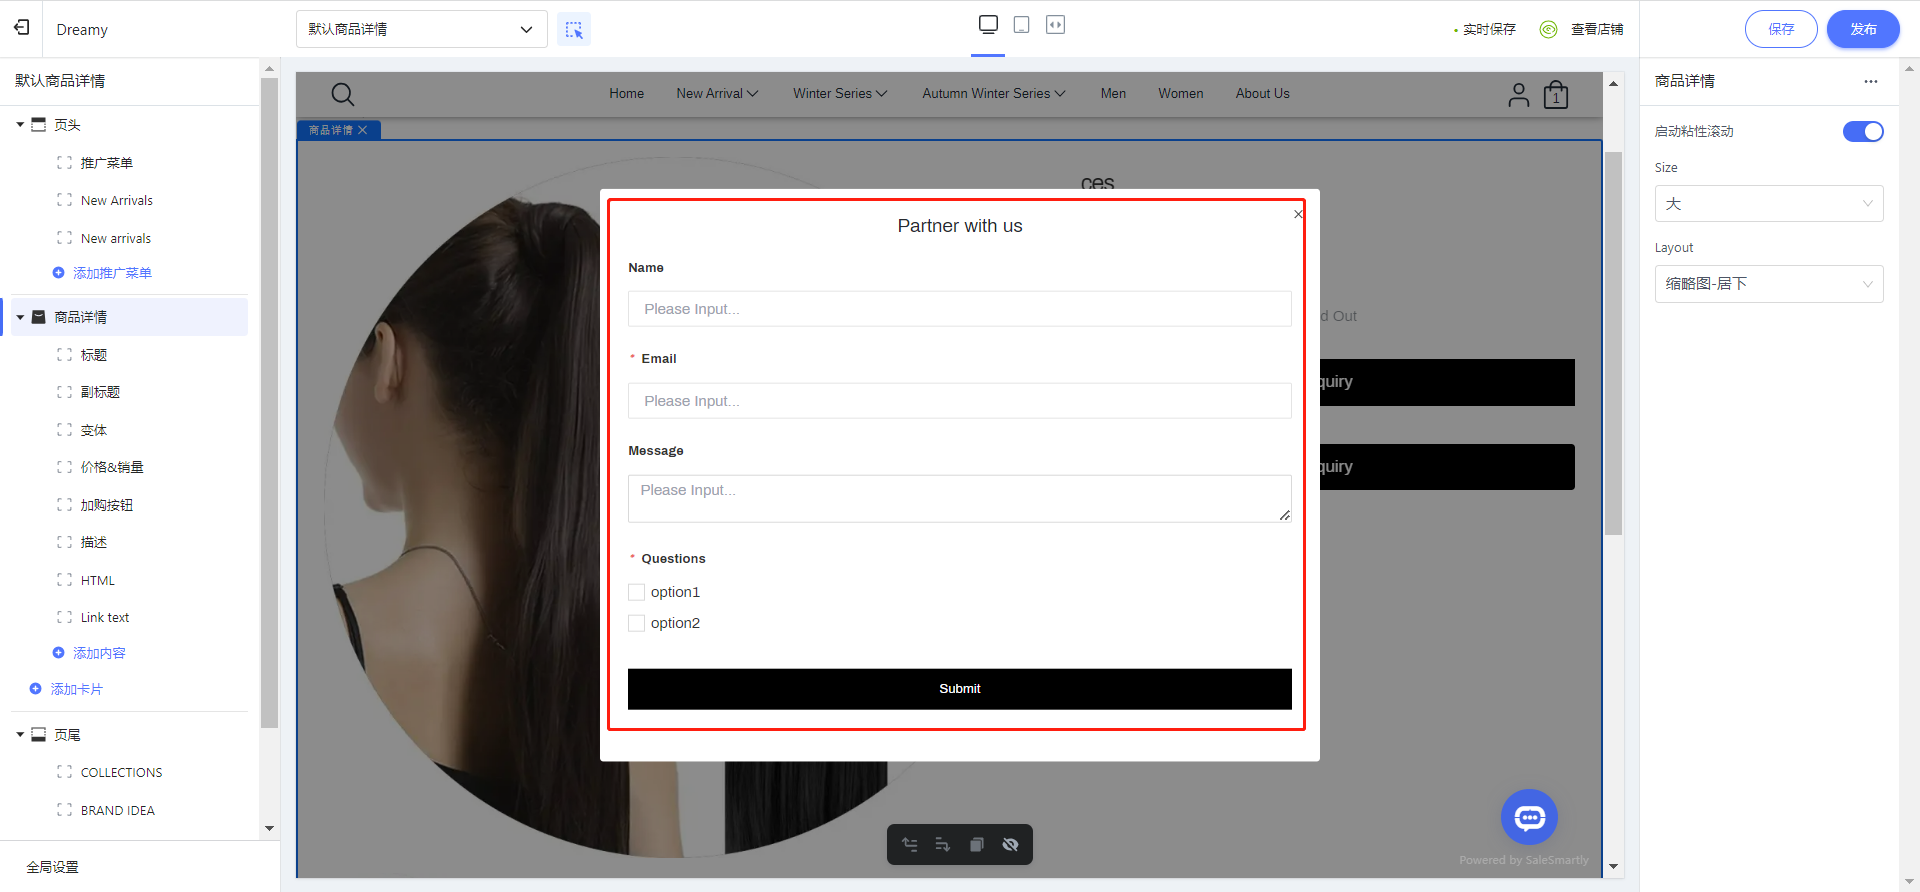This screenshot has height=892, width=1920.
Task: Click the 发布 publish button
Action: [1863, 29]
